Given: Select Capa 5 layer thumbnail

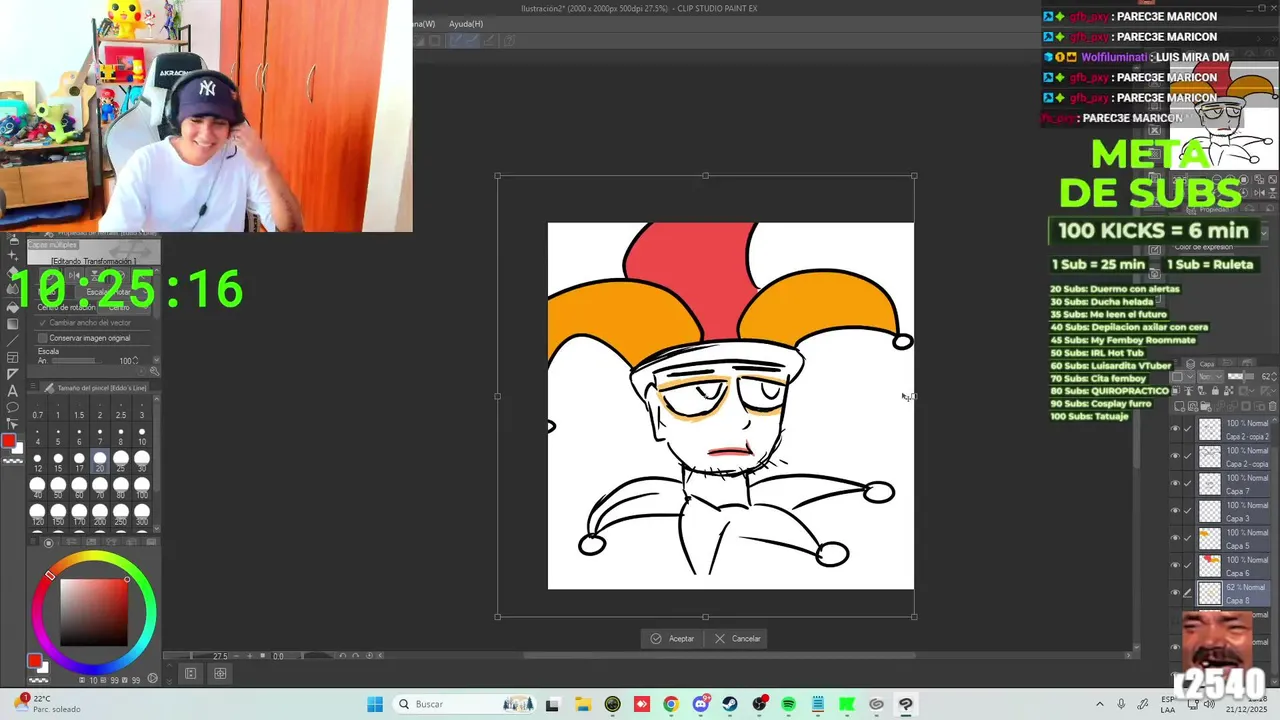Looking at the screenshot, I should coord(1210,539).
